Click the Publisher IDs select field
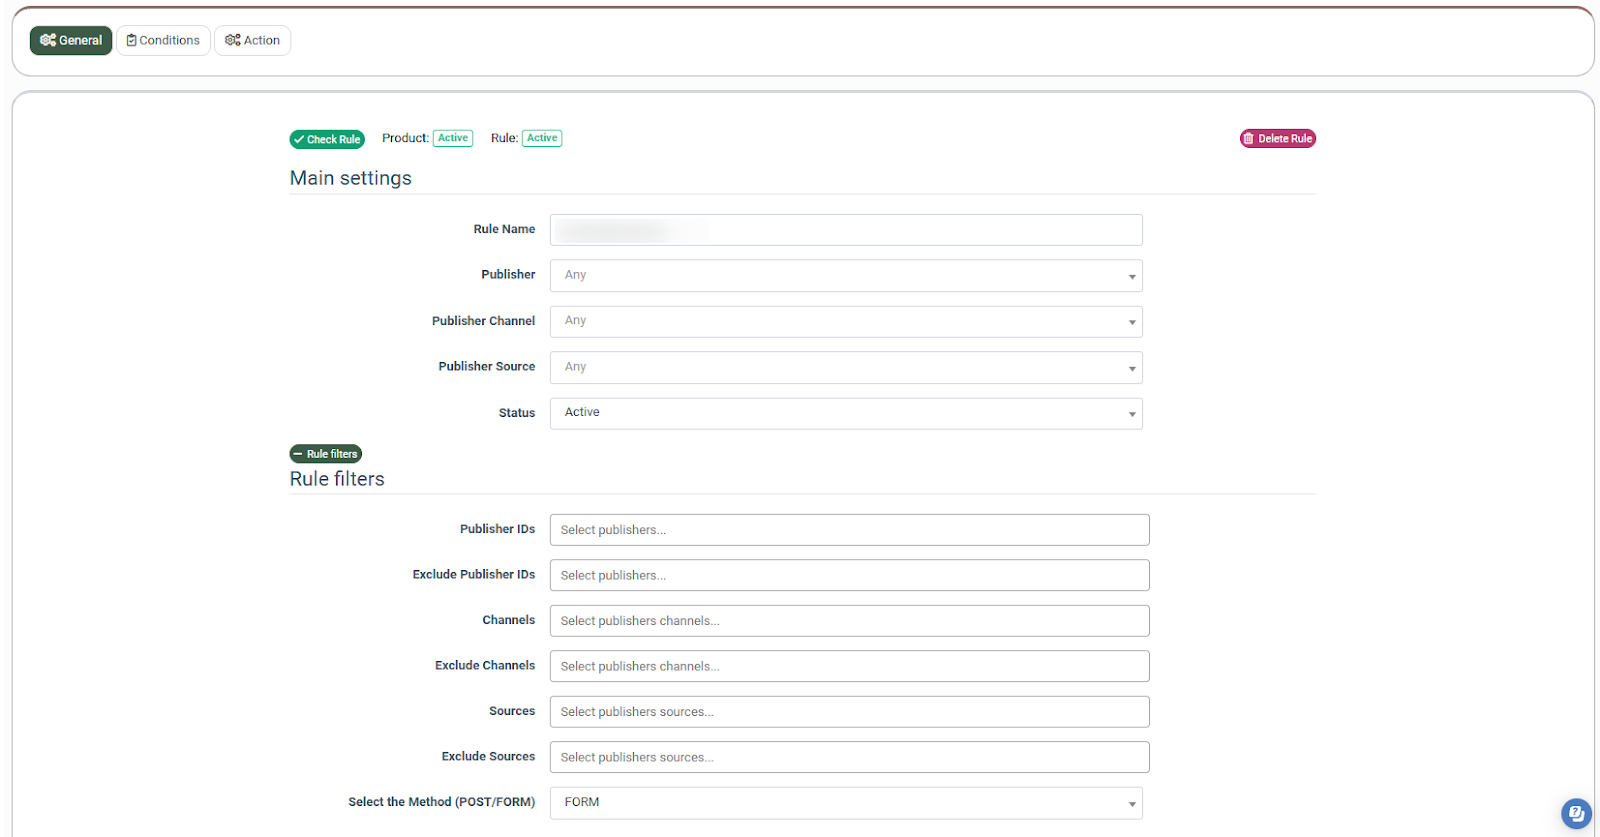 pyautogui.click(x=849, y=530)
